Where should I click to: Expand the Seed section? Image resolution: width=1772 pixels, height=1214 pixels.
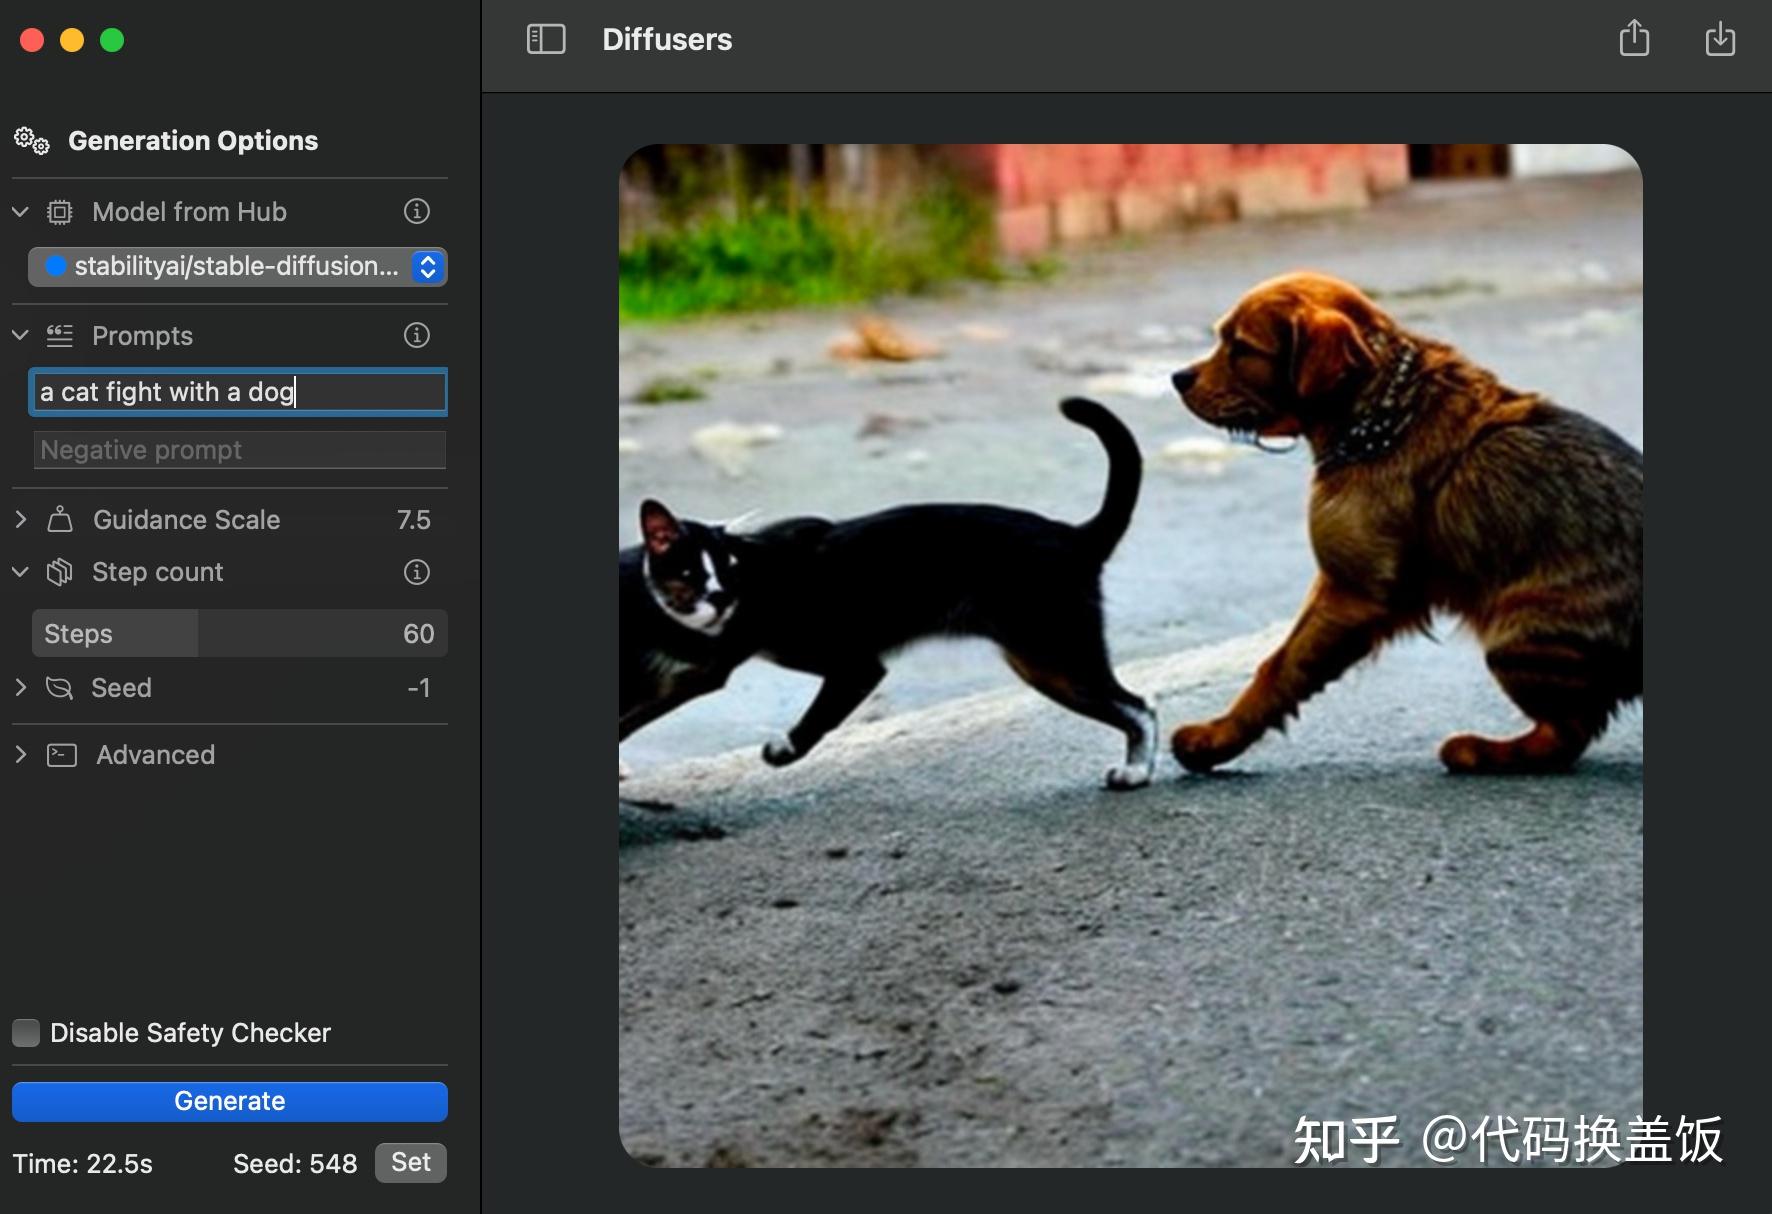20,688
